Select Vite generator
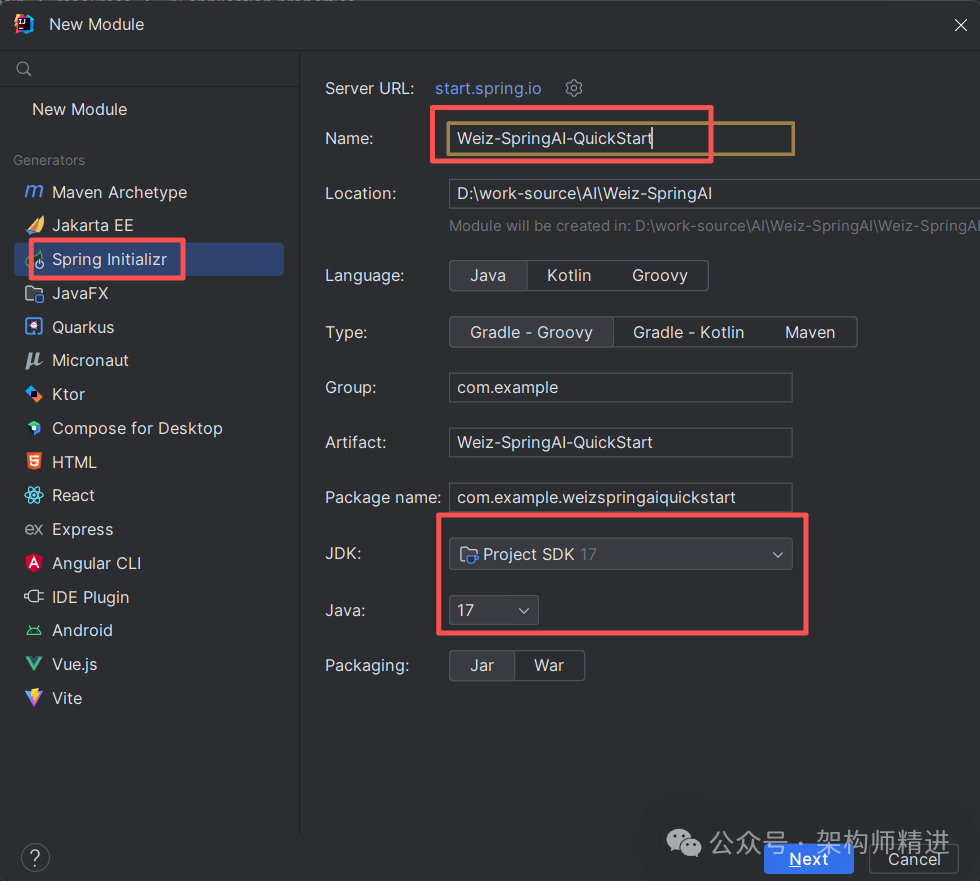Viewport: 980px width, 881px height. pyautogui.click(x=149, y=698)
